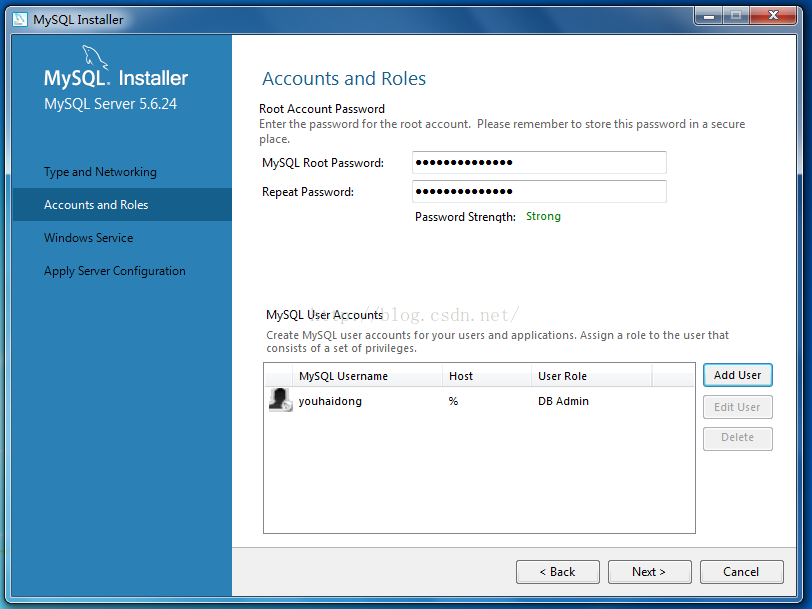Viewport: 812px width, 609px height.
Task: Click the % host value
Action: tap(453, 401)
